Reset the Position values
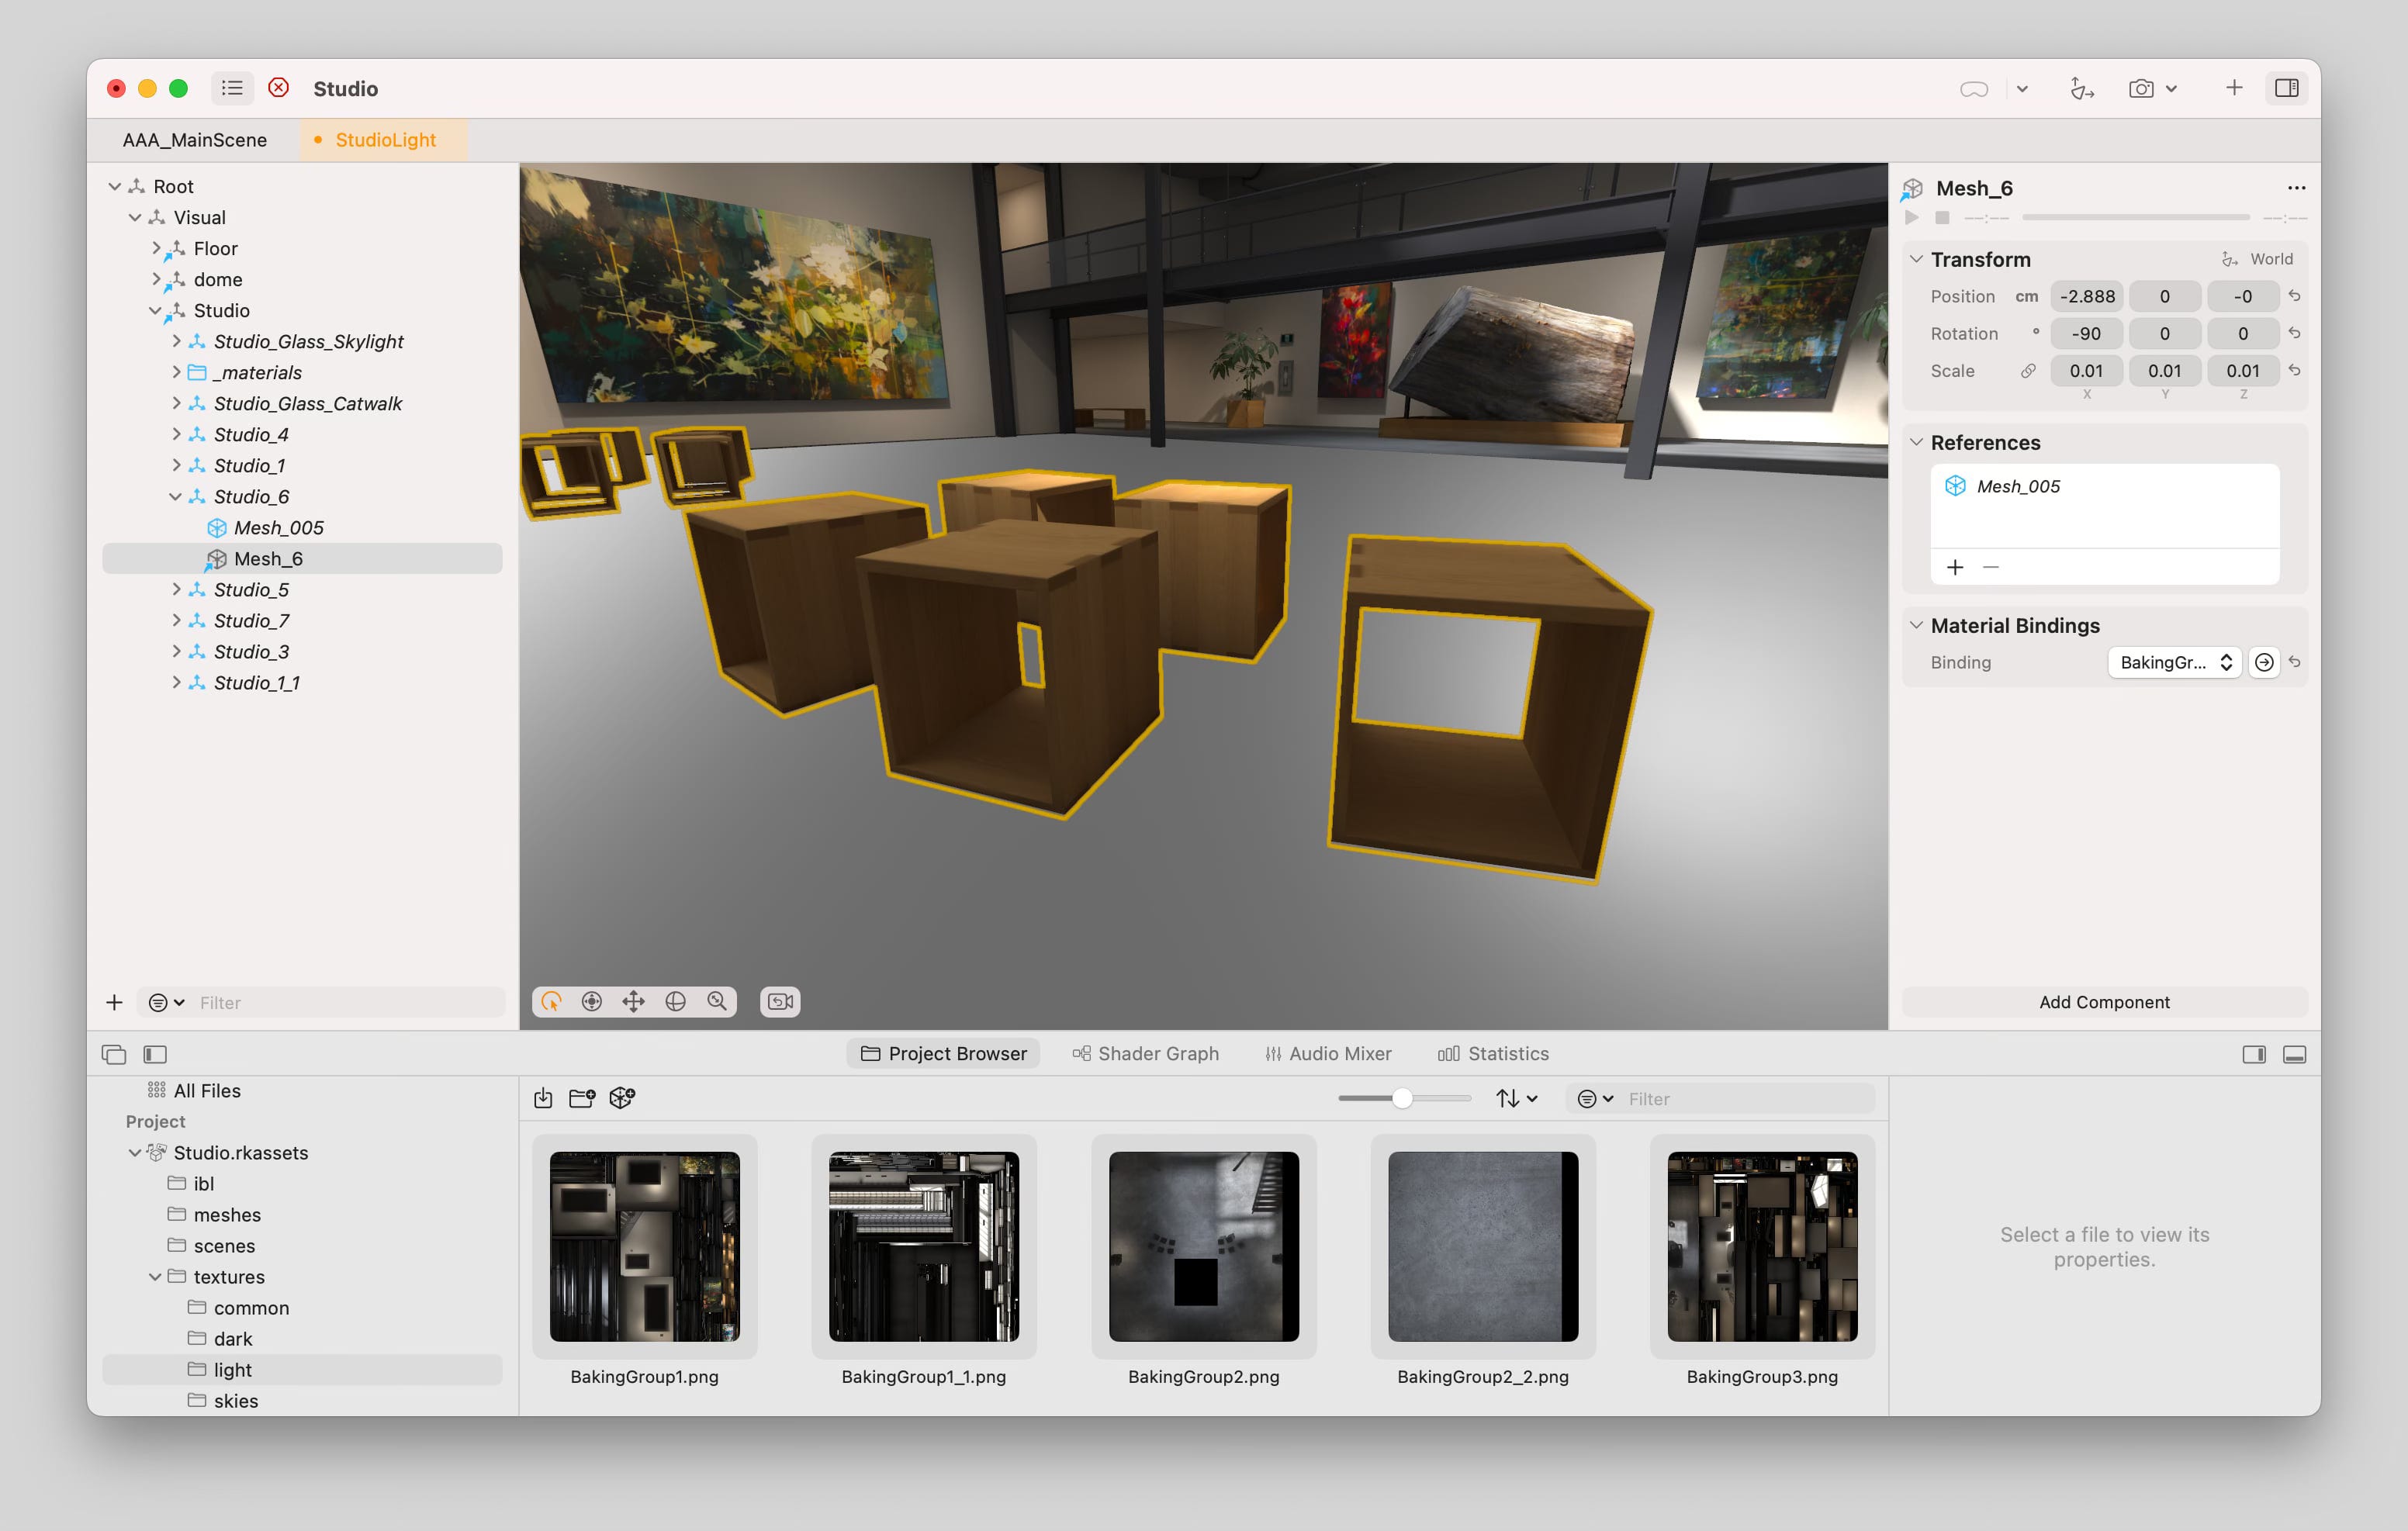2408x1531 pixels. [2294, 296]
